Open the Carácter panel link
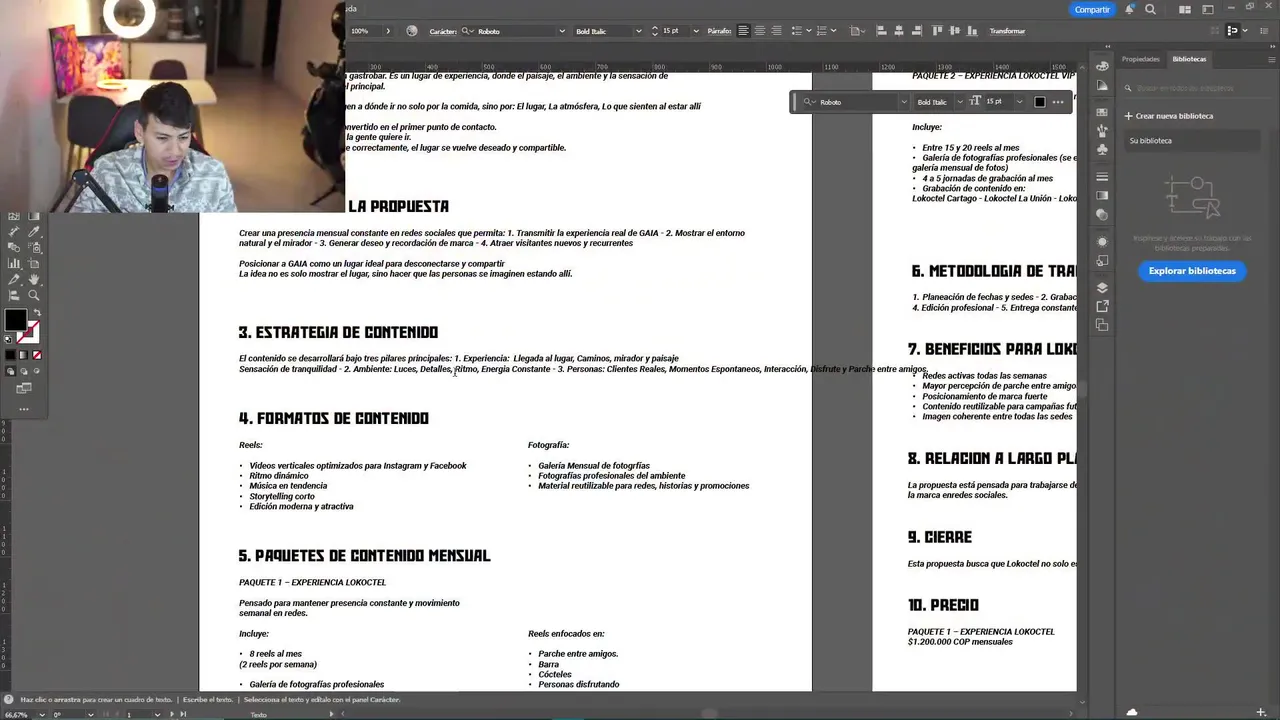Image resolution: width=1280 pixels, height=720 pixels. click(x=443, y=31)
